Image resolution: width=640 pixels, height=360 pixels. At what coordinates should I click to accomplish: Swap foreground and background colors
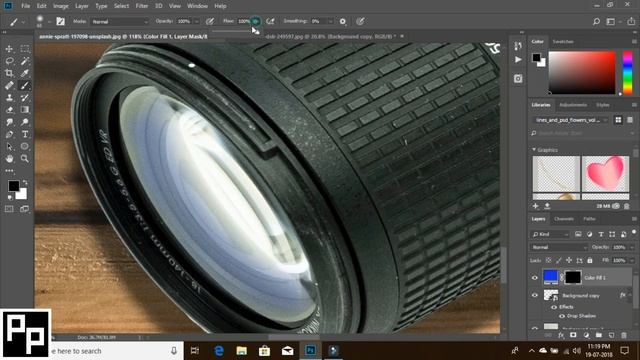coord(25,182)
